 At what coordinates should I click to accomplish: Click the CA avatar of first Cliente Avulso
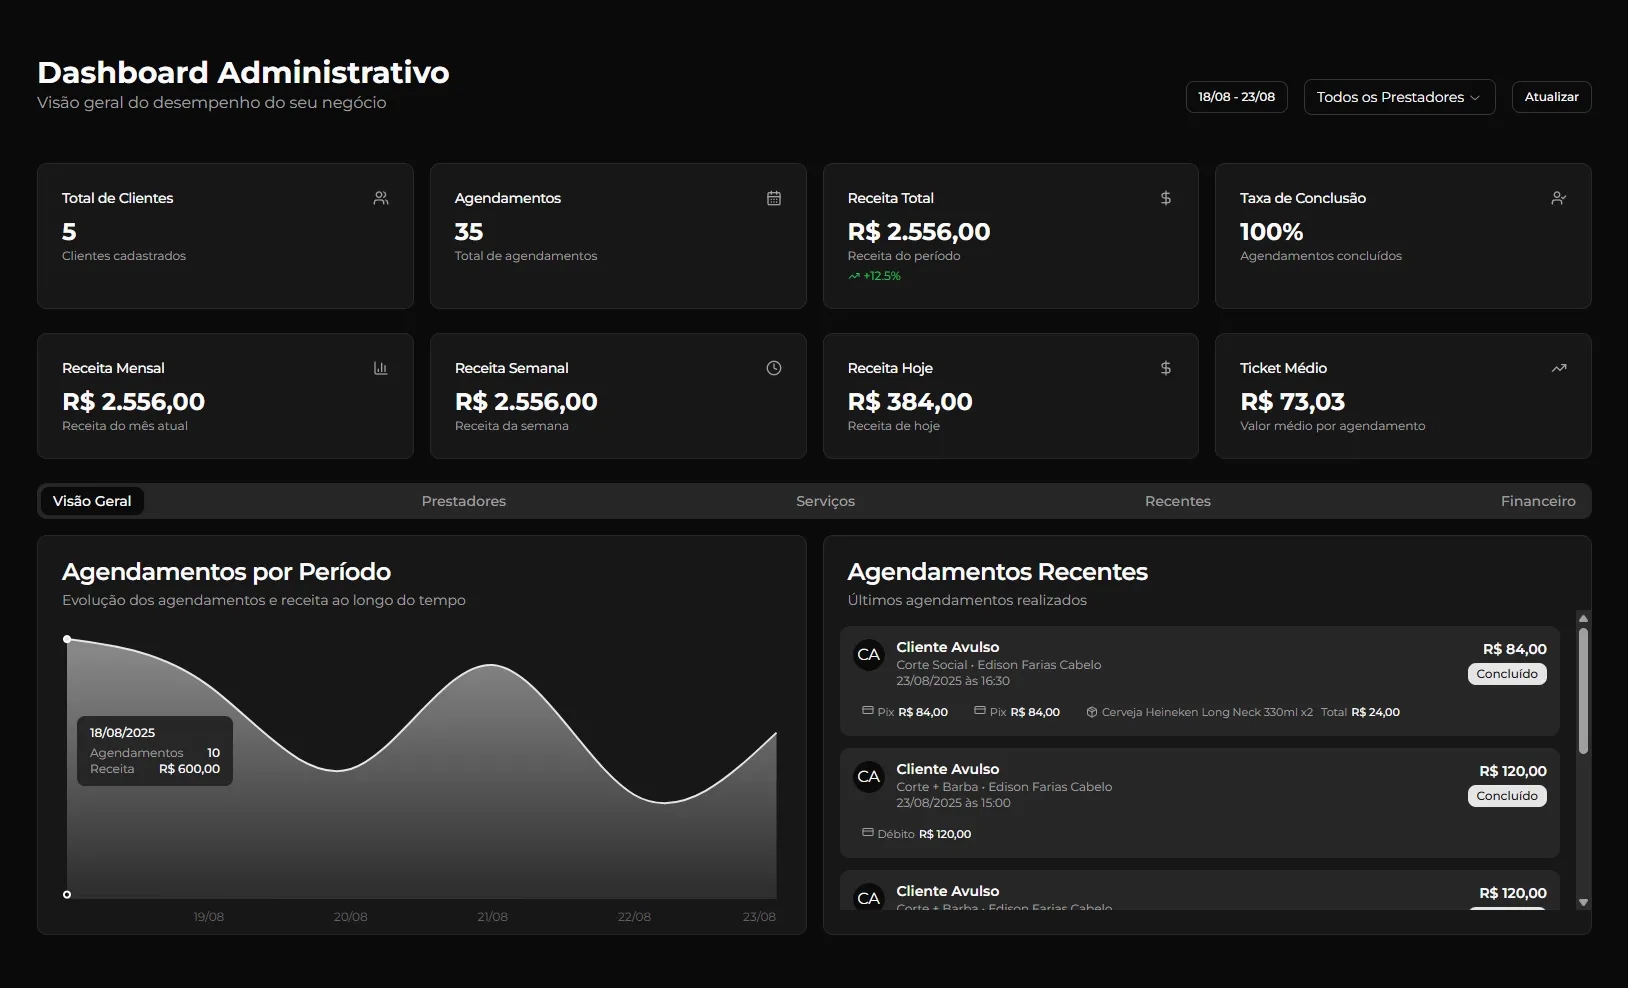tap(869, 655)
